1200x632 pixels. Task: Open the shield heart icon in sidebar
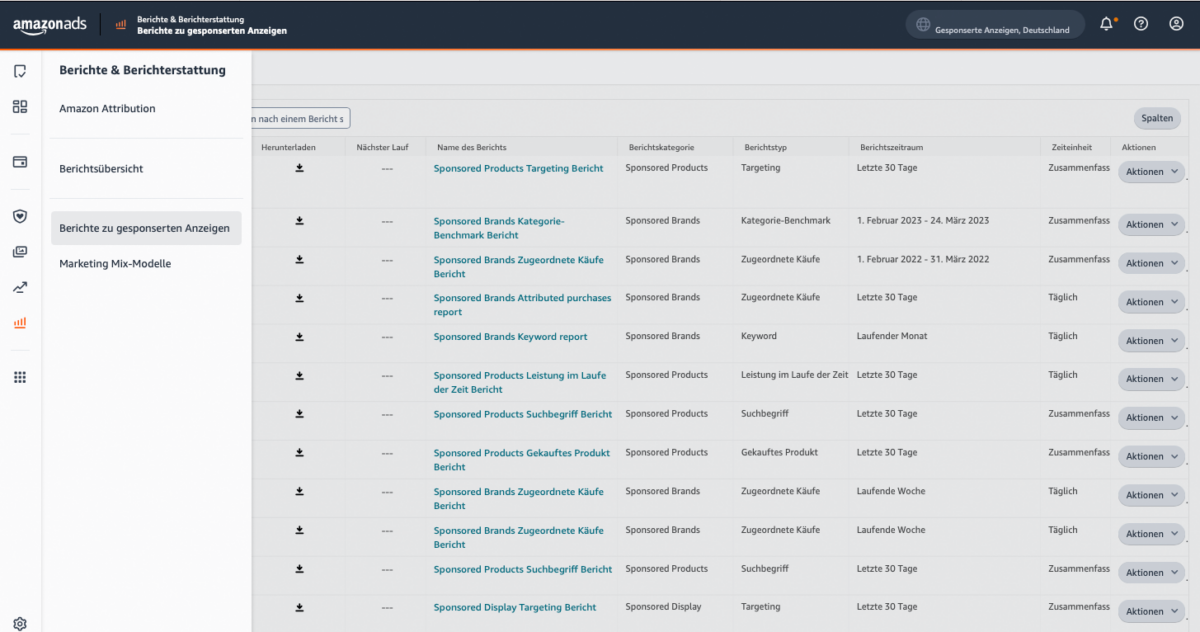pos(20,215)
